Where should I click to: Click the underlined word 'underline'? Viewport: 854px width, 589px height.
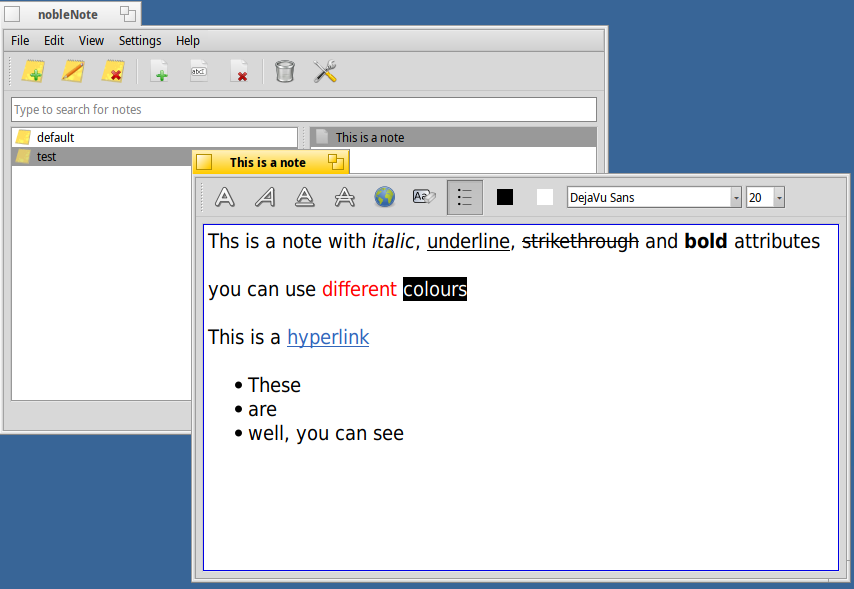click(x=468, y=241)
